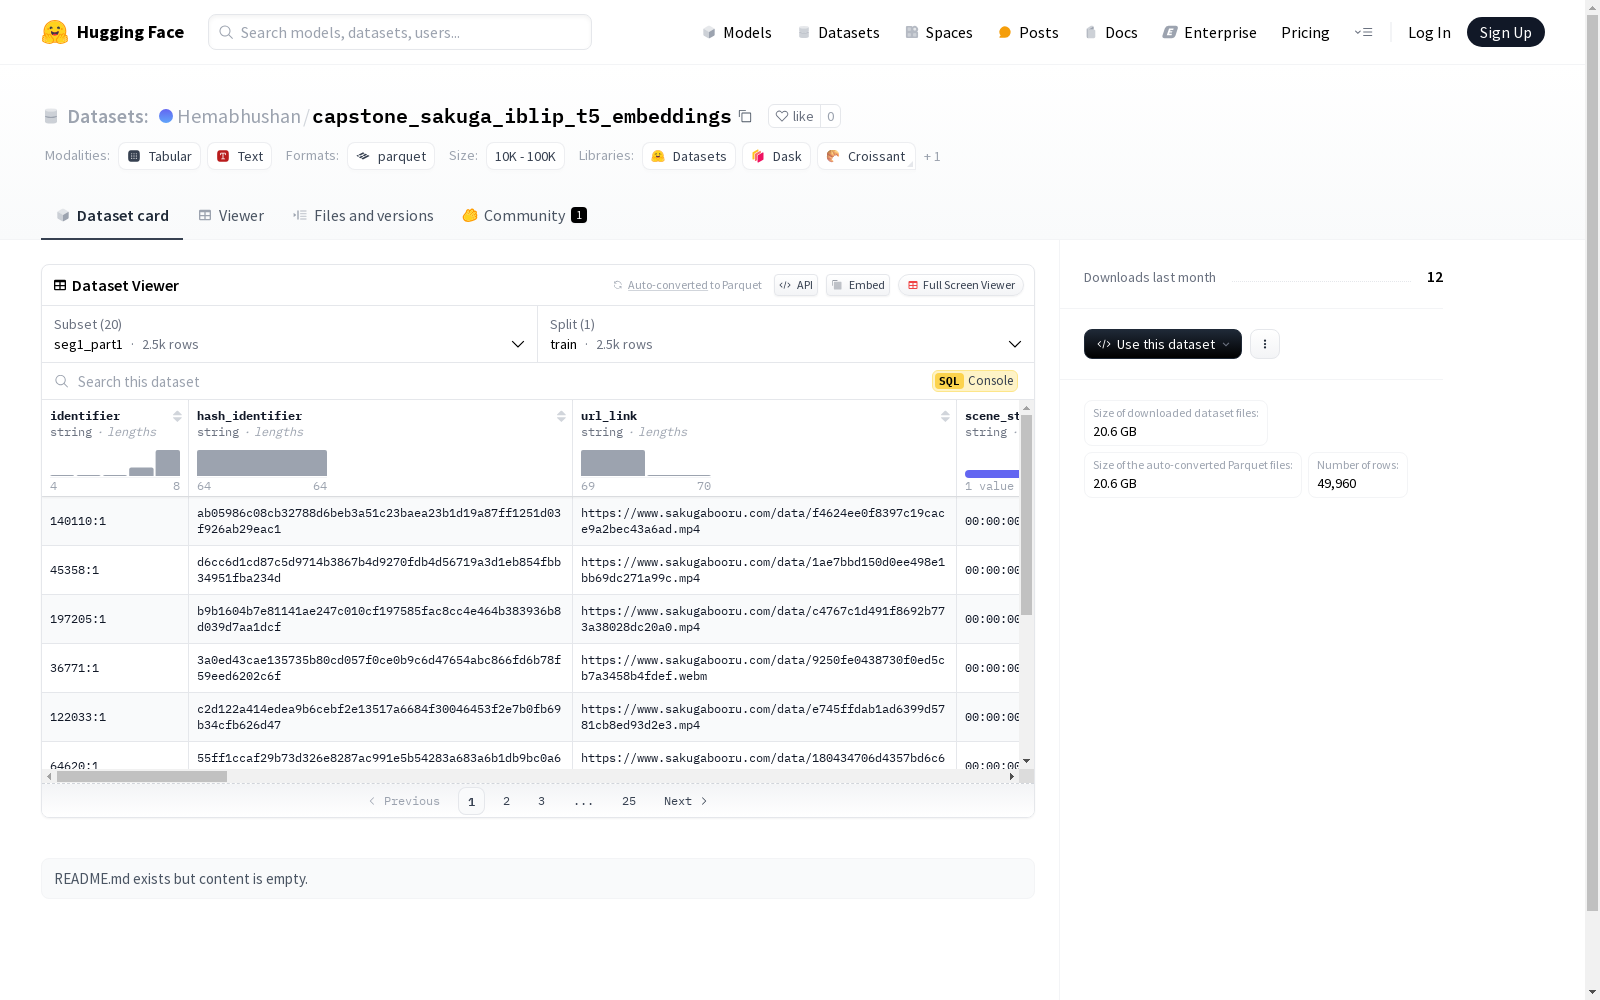Click the Datasets library tag
Screen dimensions: 1600x1000
[689, 156]
